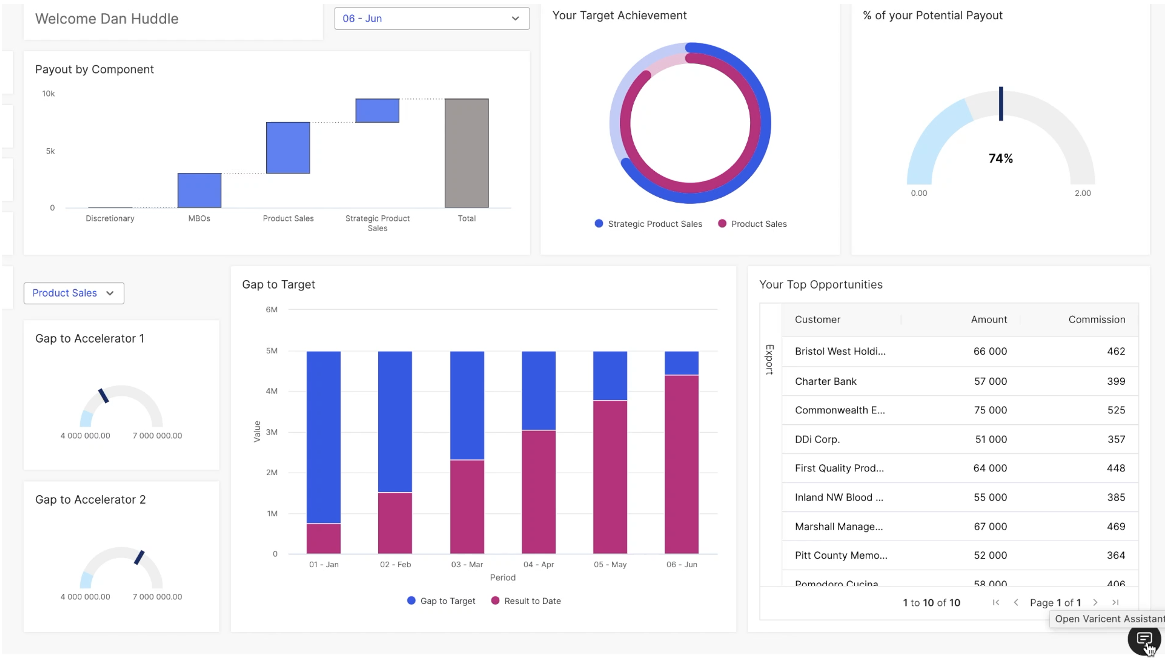Toggle the 'Gap to Target' legend entry
Viewport: 1172px width, 660px height.
pyautogui.click(x=441, y=601)
